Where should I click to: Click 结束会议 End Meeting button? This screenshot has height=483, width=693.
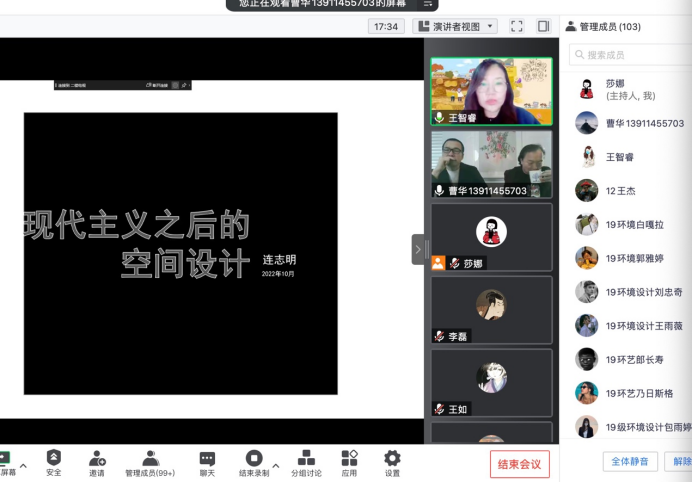point(519,464)
